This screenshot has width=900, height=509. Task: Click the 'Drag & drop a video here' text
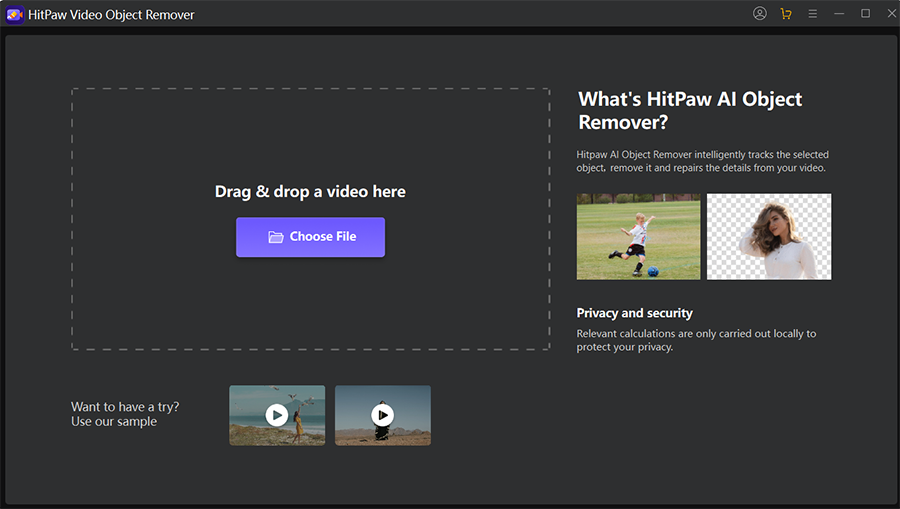tap(310, 192)
